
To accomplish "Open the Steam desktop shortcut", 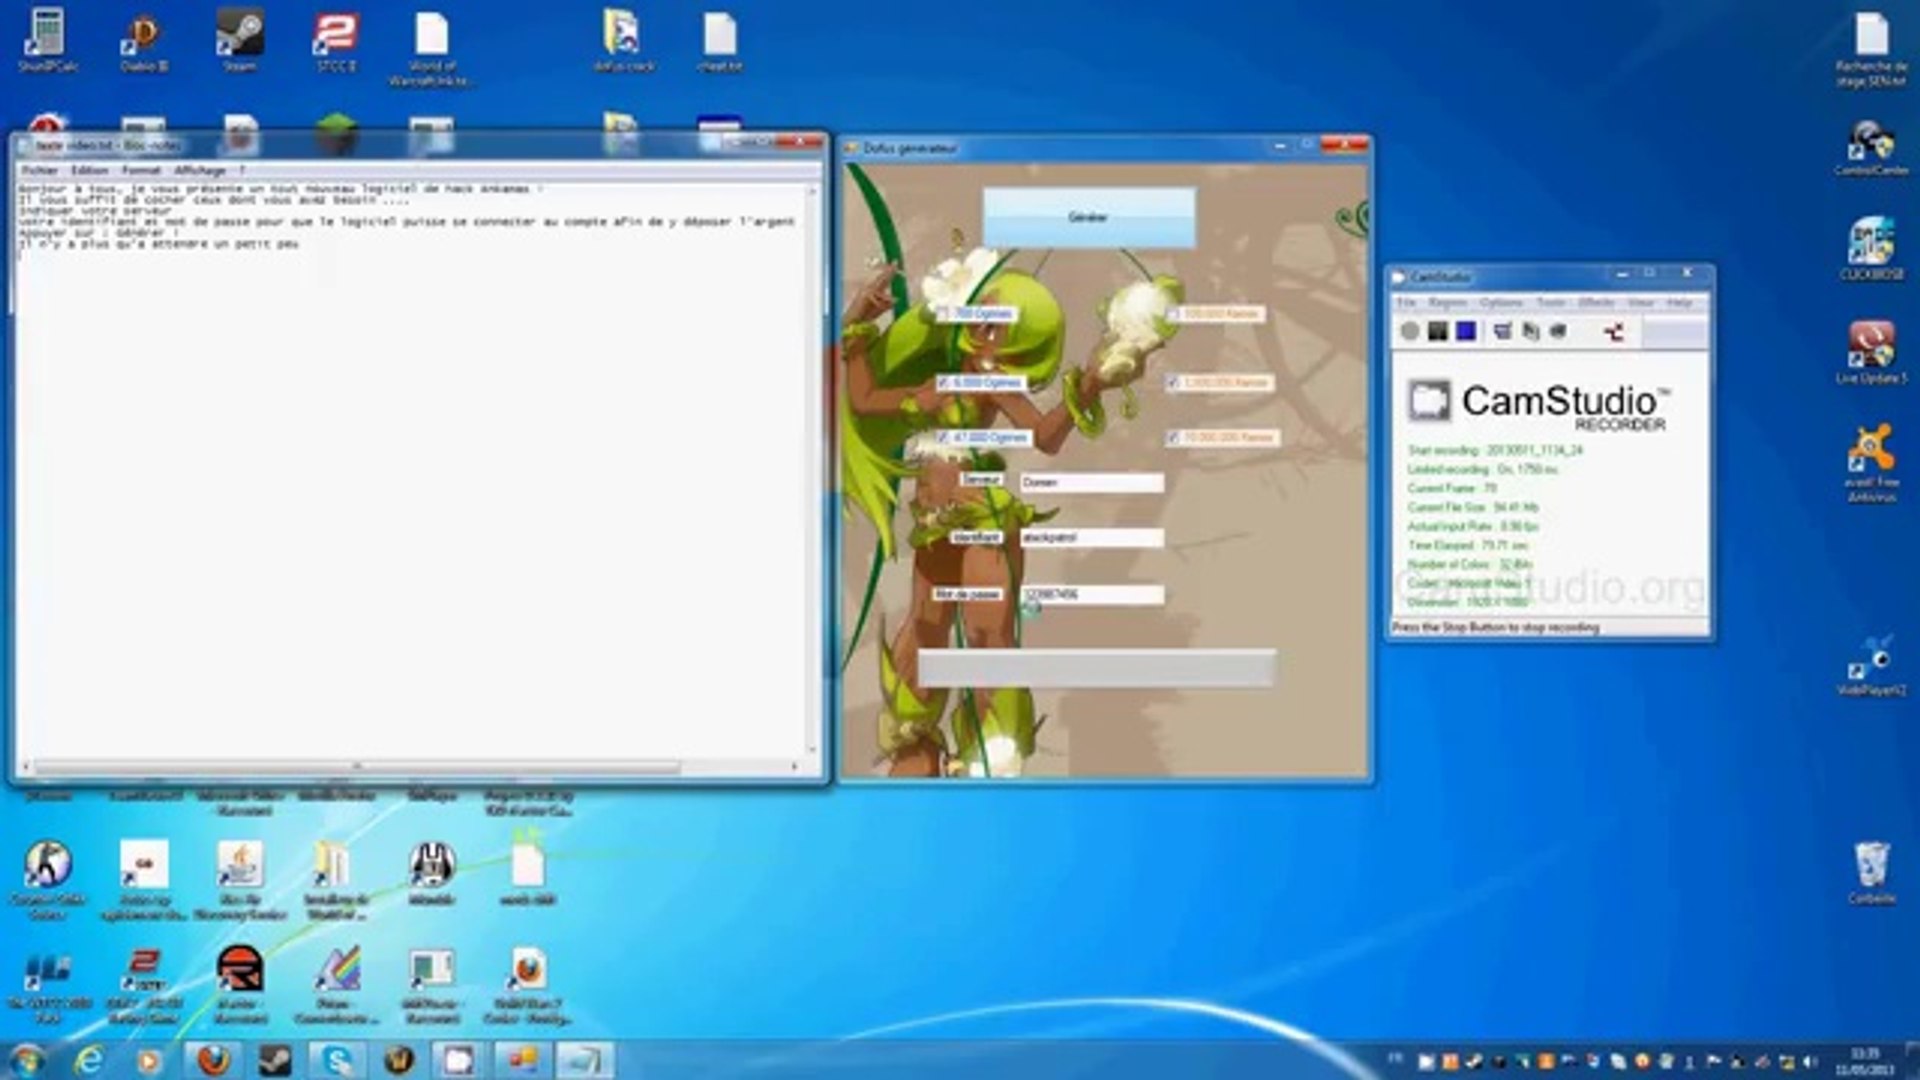I will 240,42.
